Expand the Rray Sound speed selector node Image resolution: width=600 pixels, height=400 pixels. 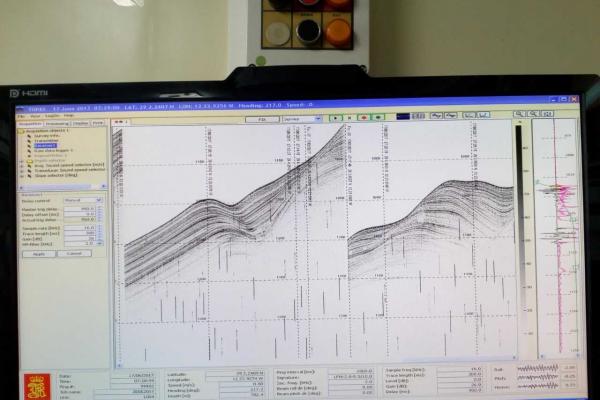coord(22,165)
